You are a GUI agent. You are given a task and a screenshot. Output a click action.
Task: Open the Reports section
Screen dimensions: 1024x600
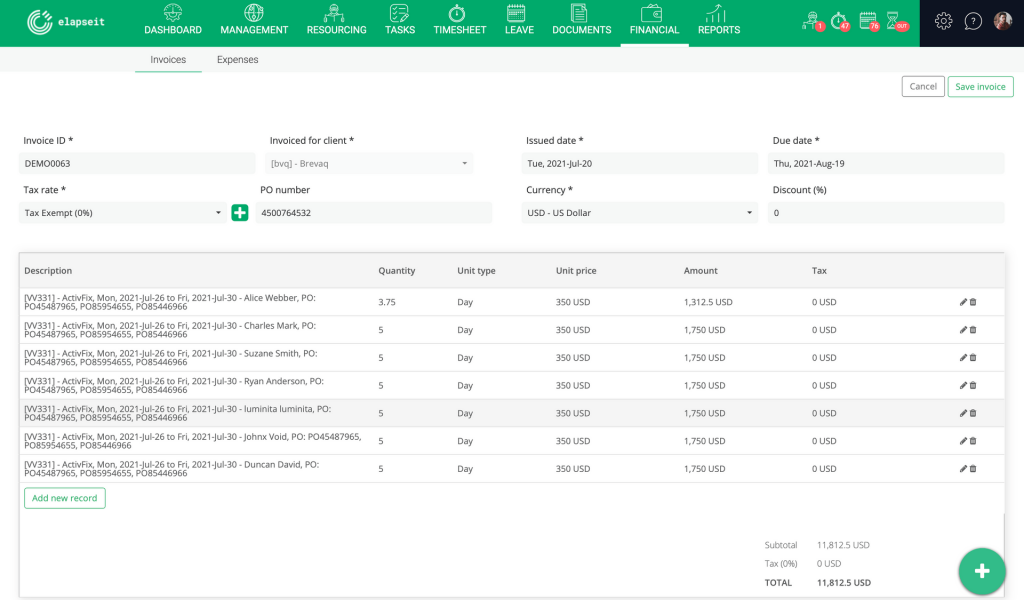pyautogui.click(x=718, y=20)
